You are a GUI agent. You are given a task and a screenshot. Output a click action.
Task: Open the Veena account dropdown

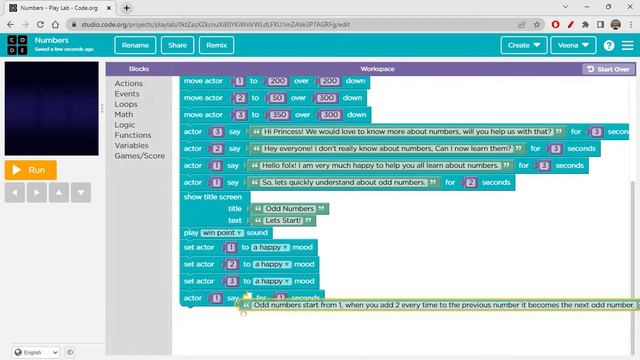tap(573, 45)
